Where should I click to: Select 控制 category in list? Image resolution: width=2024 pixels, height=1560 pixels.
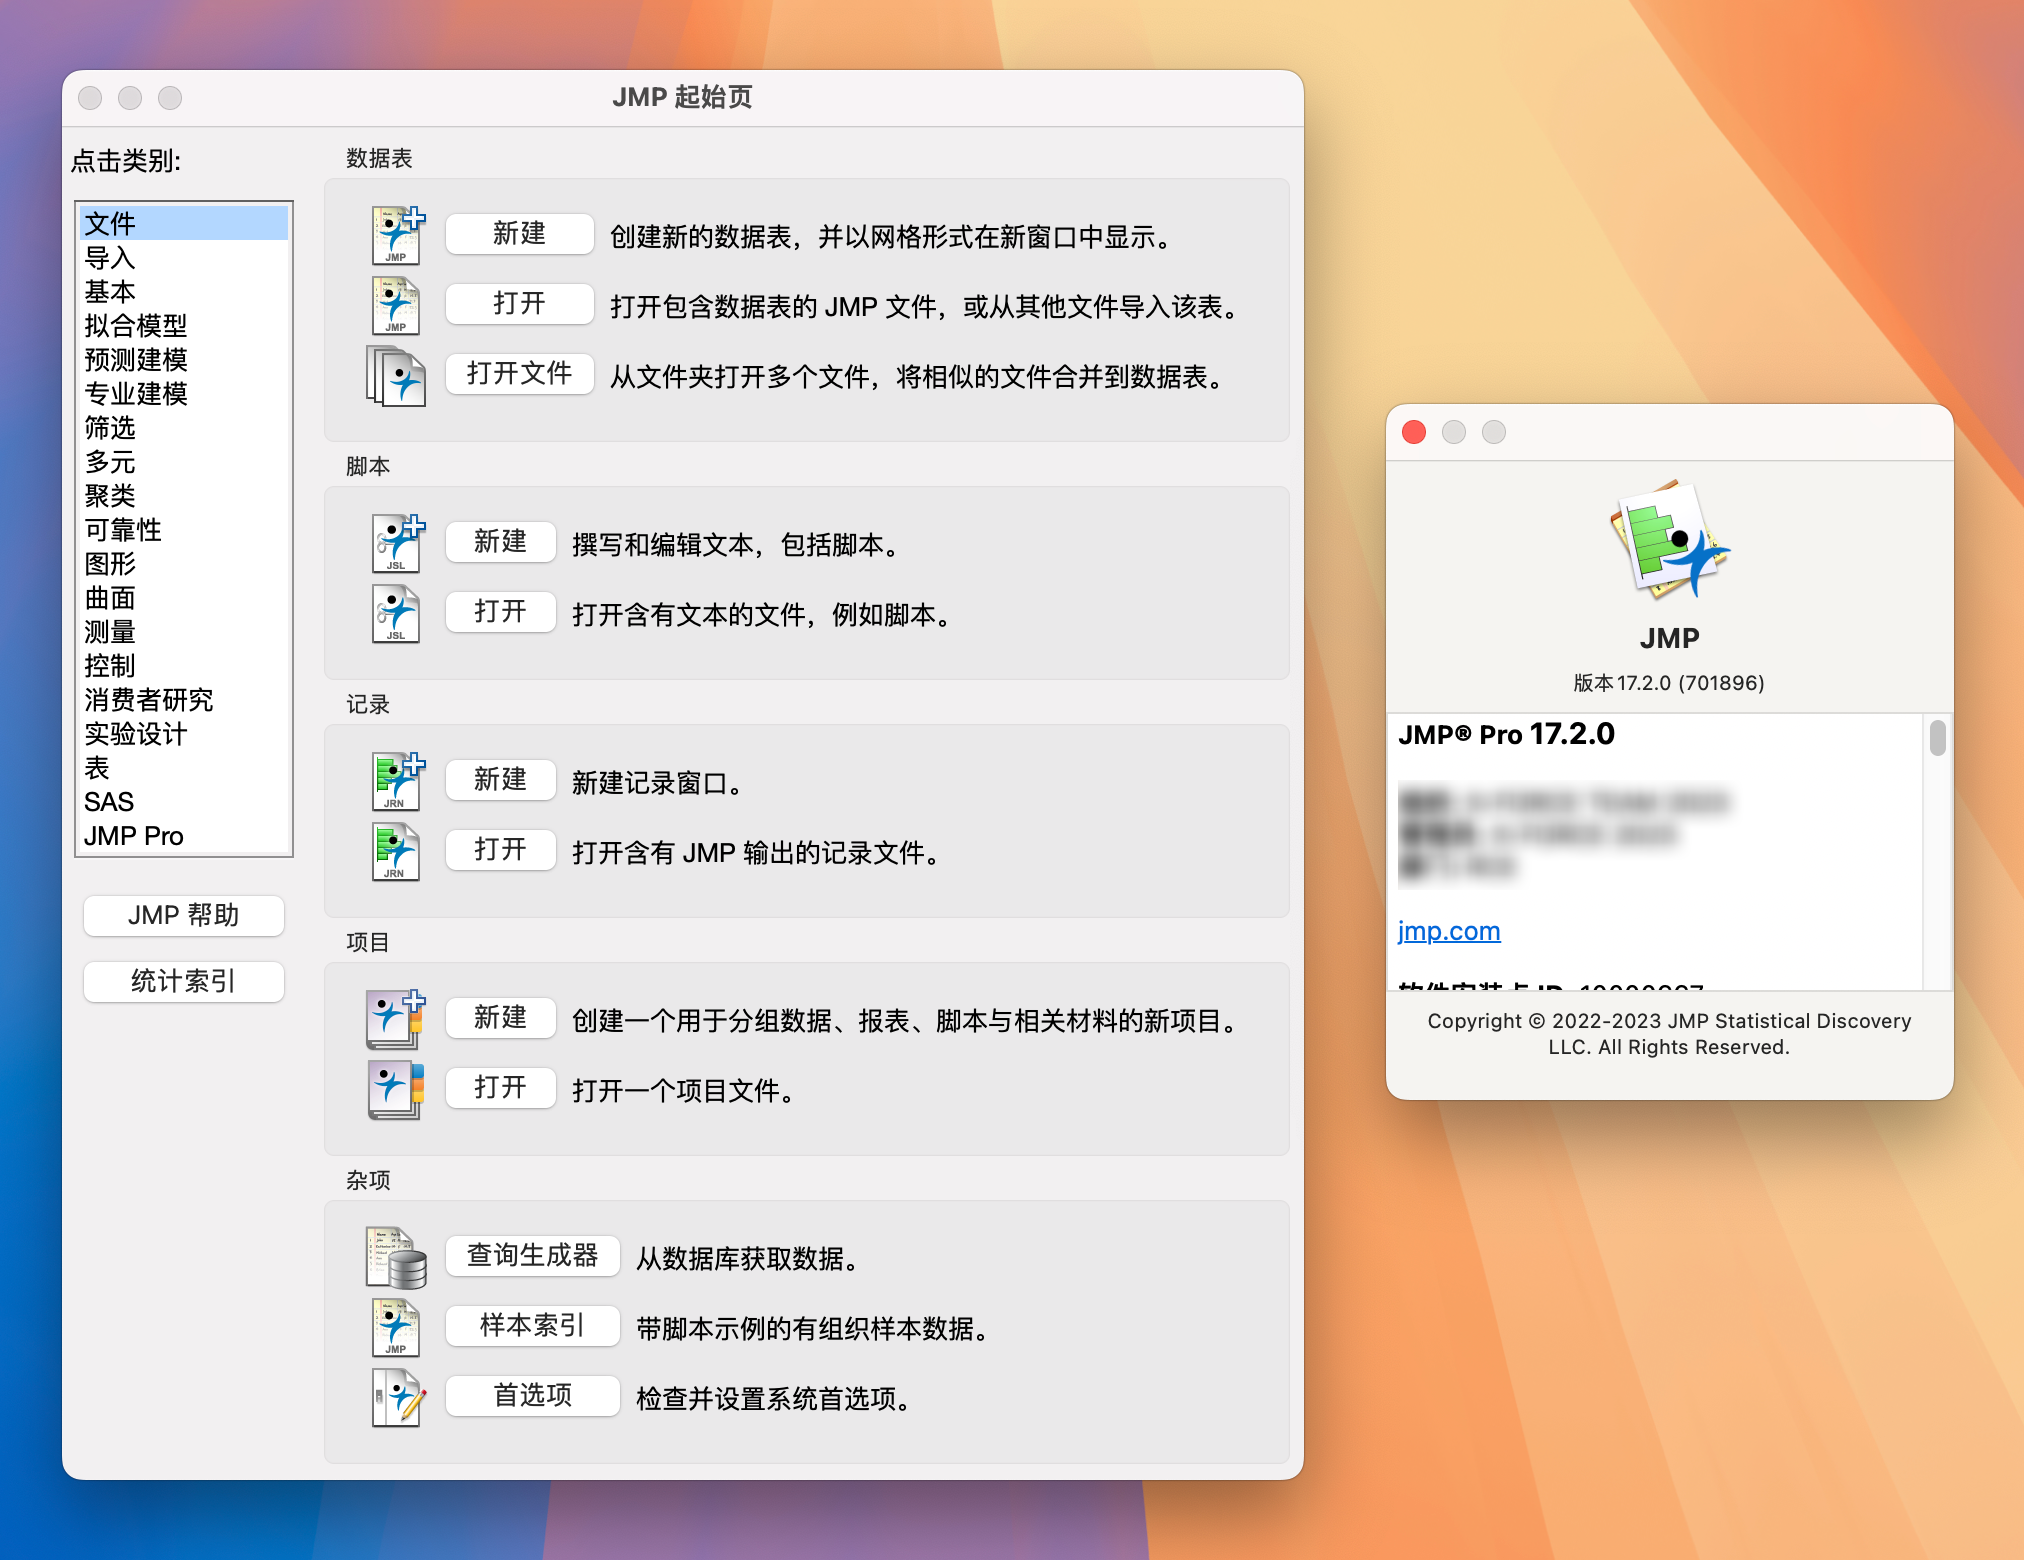tap(184, 665)
